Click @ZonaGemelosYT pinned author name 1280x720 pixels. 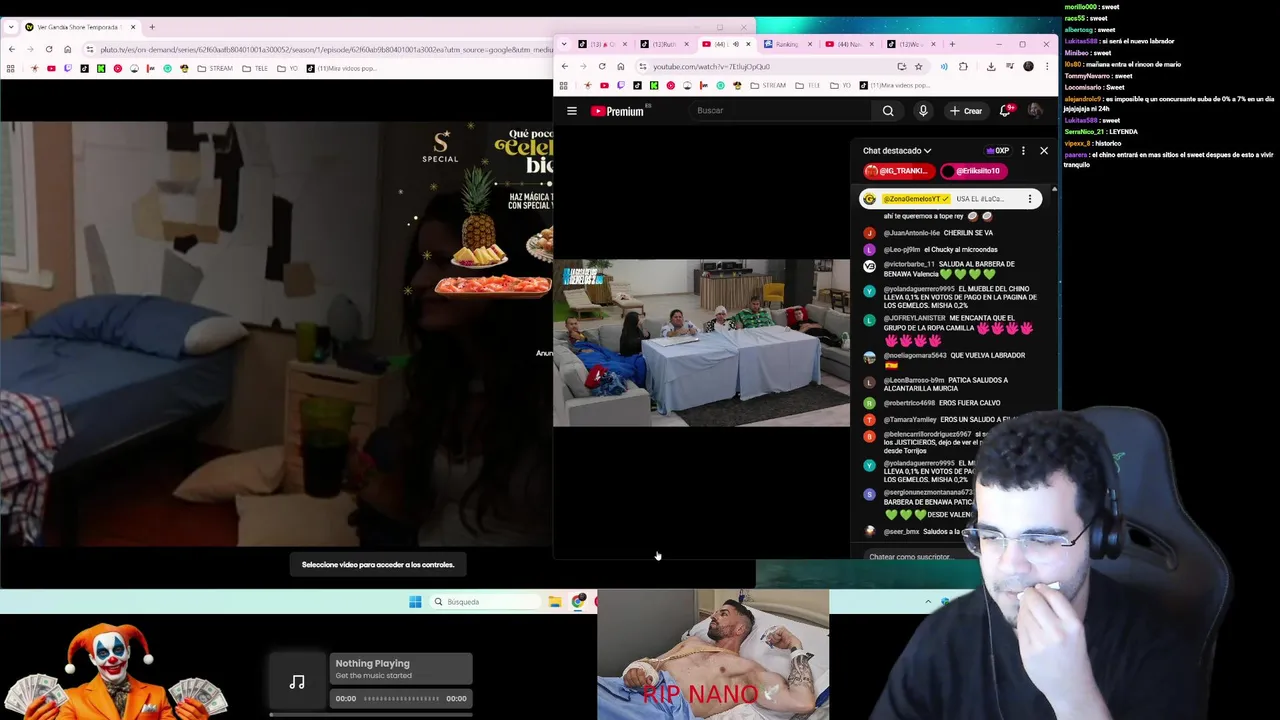click(x=915, y=199)
